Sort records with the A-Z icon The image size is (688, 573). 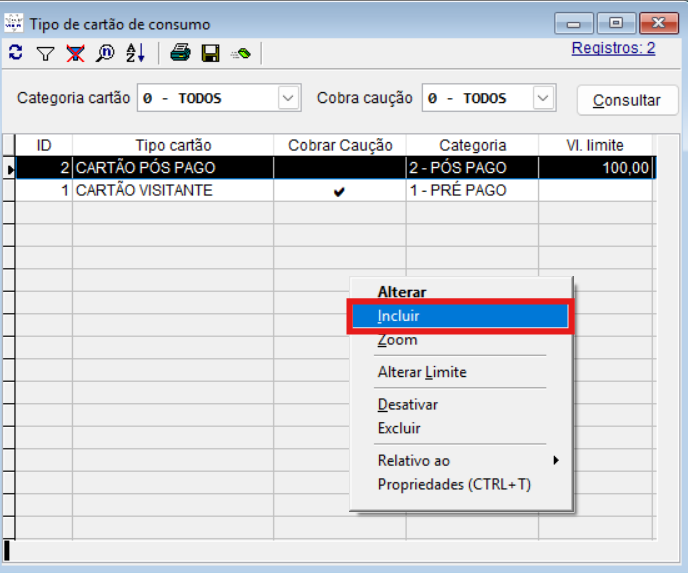(135, 53)
